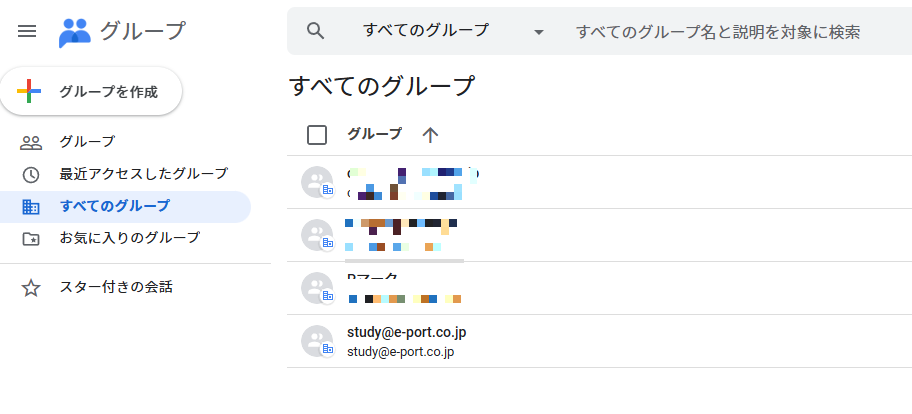This screenshot has height=414, width=912.
Task: Click the Google Groups logo icon
Action: (75, 32)
